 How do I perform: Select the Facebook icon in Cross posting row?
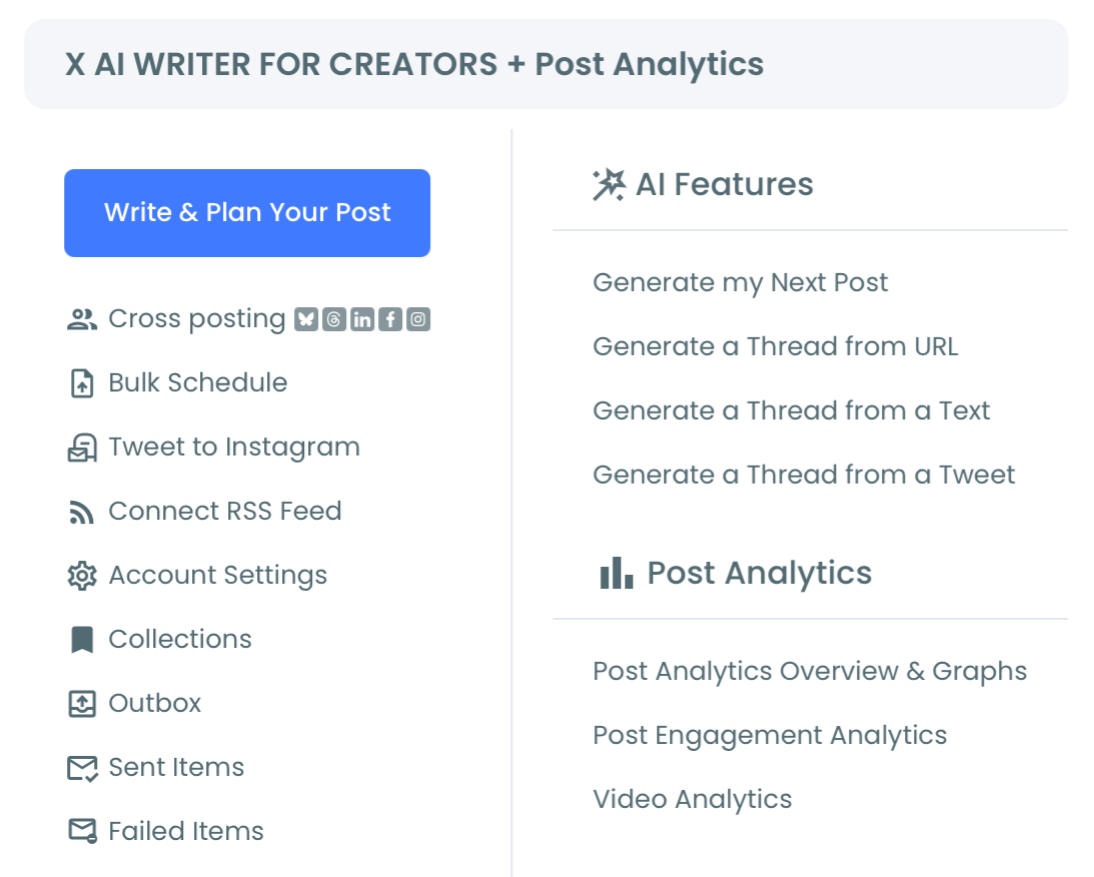[x=391, y=318]
